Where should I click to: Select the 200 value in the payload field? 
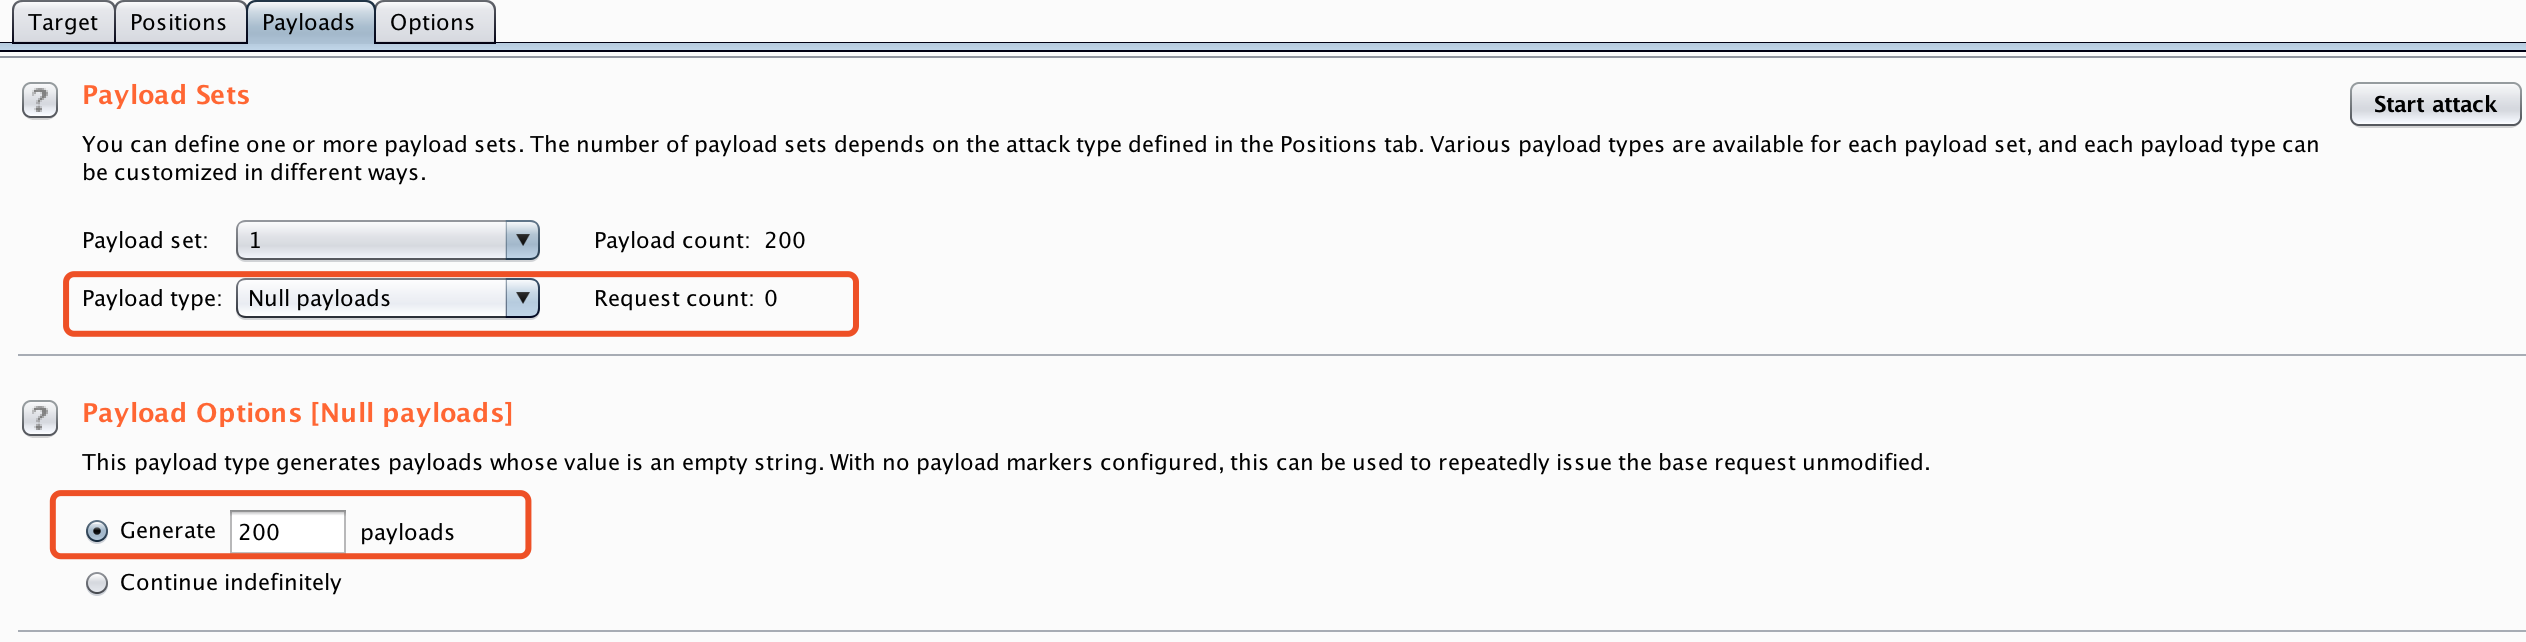(287, 531)
